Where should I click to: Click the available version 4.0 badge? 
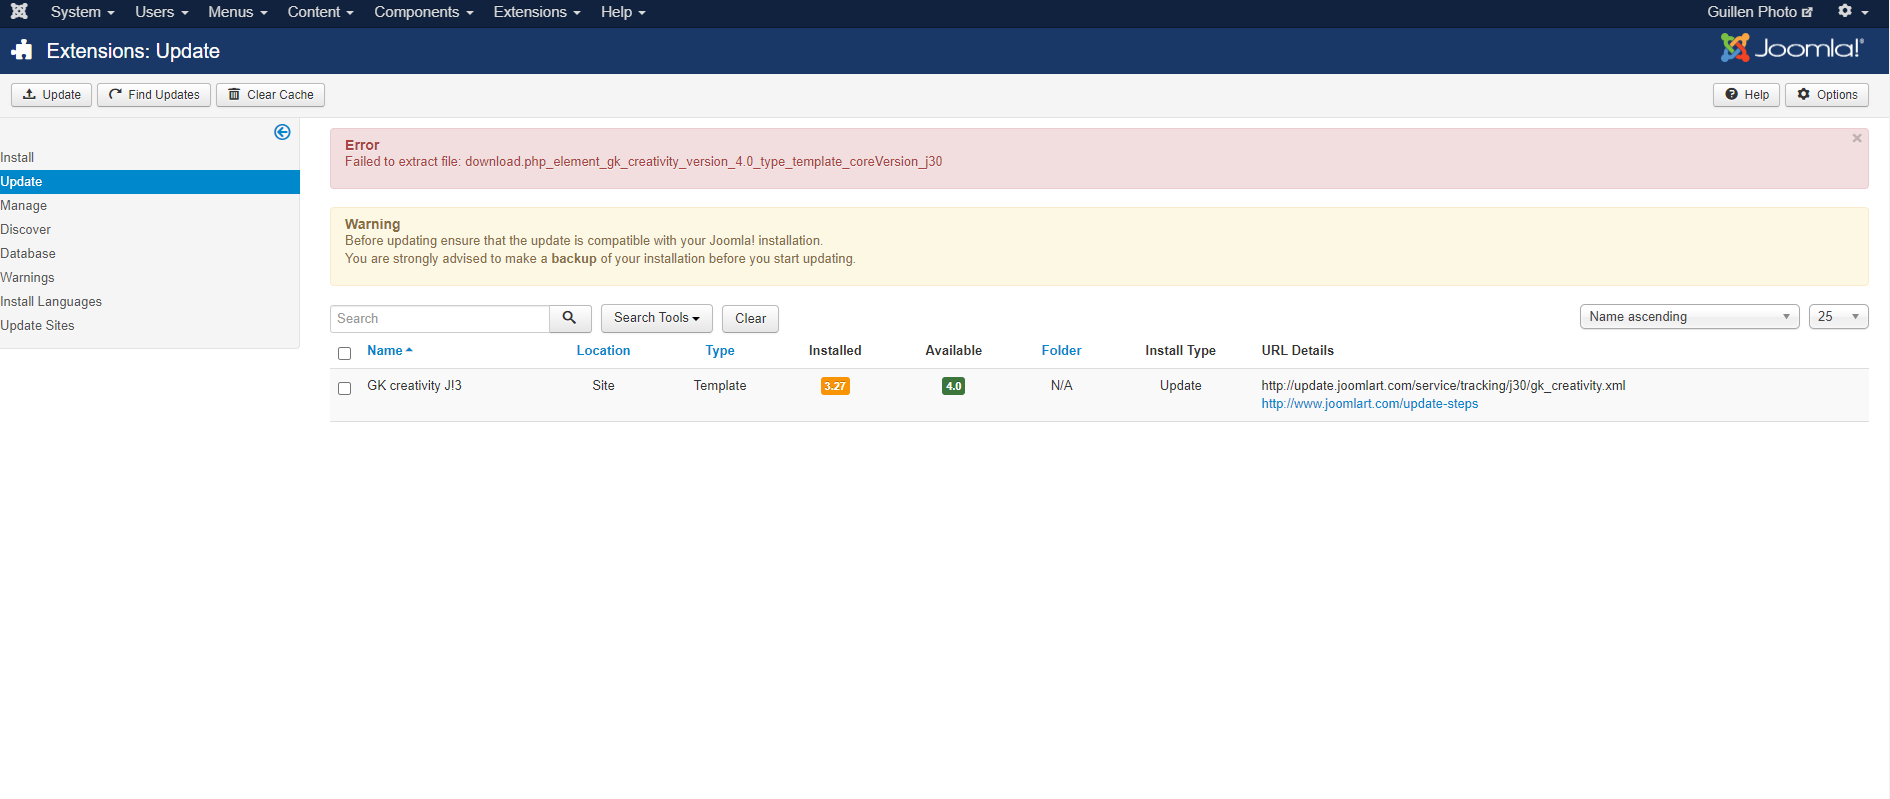(953, 386)
